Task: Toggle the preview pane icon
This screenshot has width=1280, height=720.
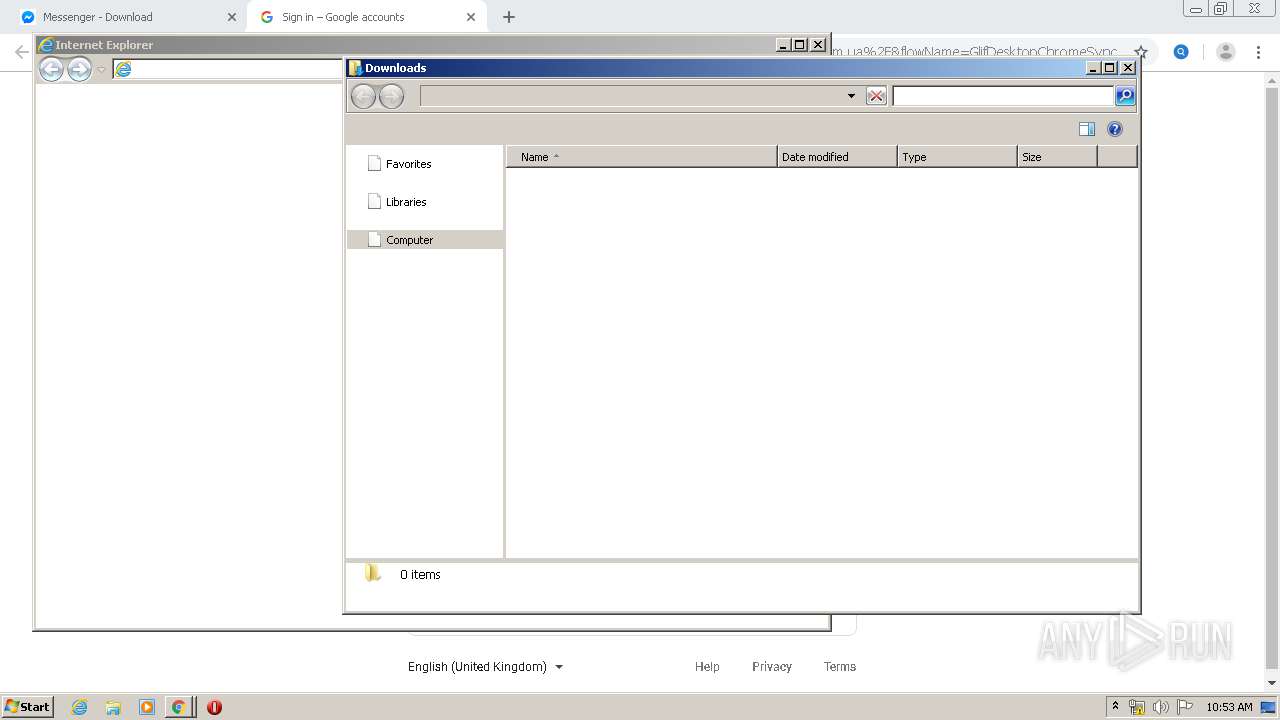Action: click(x=1087, y=129)
